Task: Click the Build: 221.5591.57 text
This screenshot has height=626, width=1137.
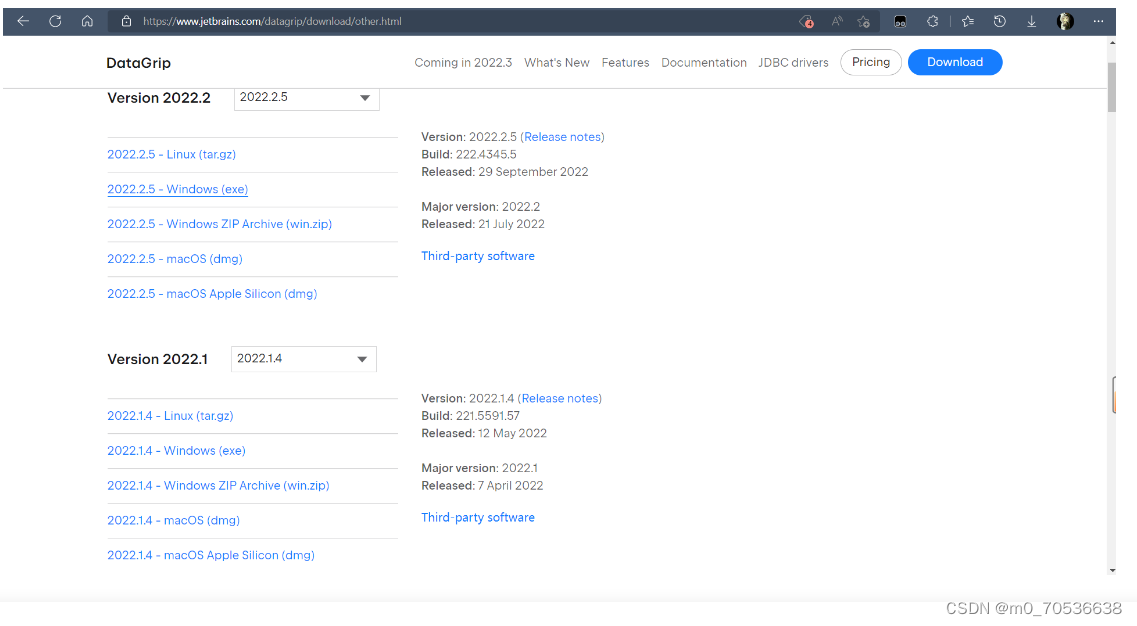Action: 471,416
